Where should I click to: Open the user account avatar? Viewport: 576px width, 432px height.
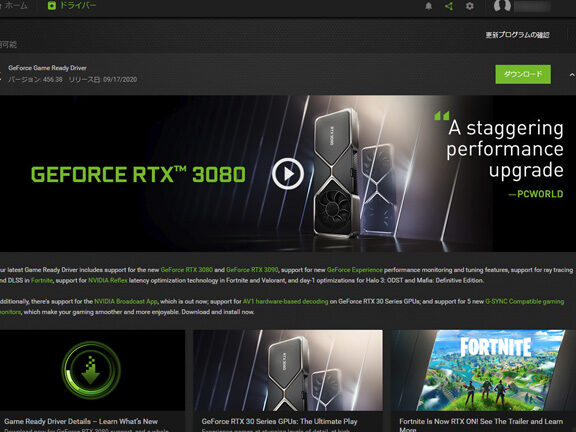502,6
